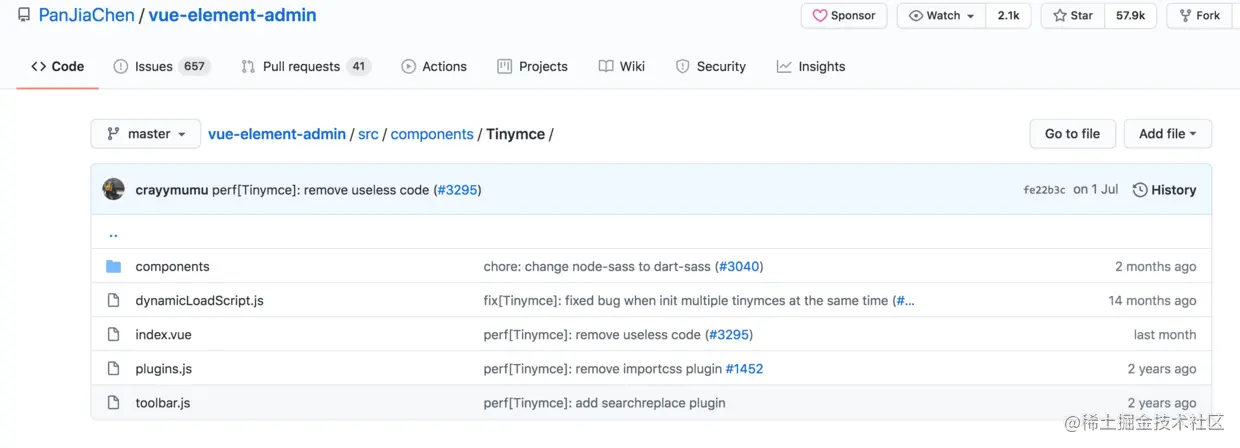Image resolution: width=1240 pixels, height=448 pixels.
Task: Click the Sponsor heart button
Action: pyautogui.click(x=843, y=16)
